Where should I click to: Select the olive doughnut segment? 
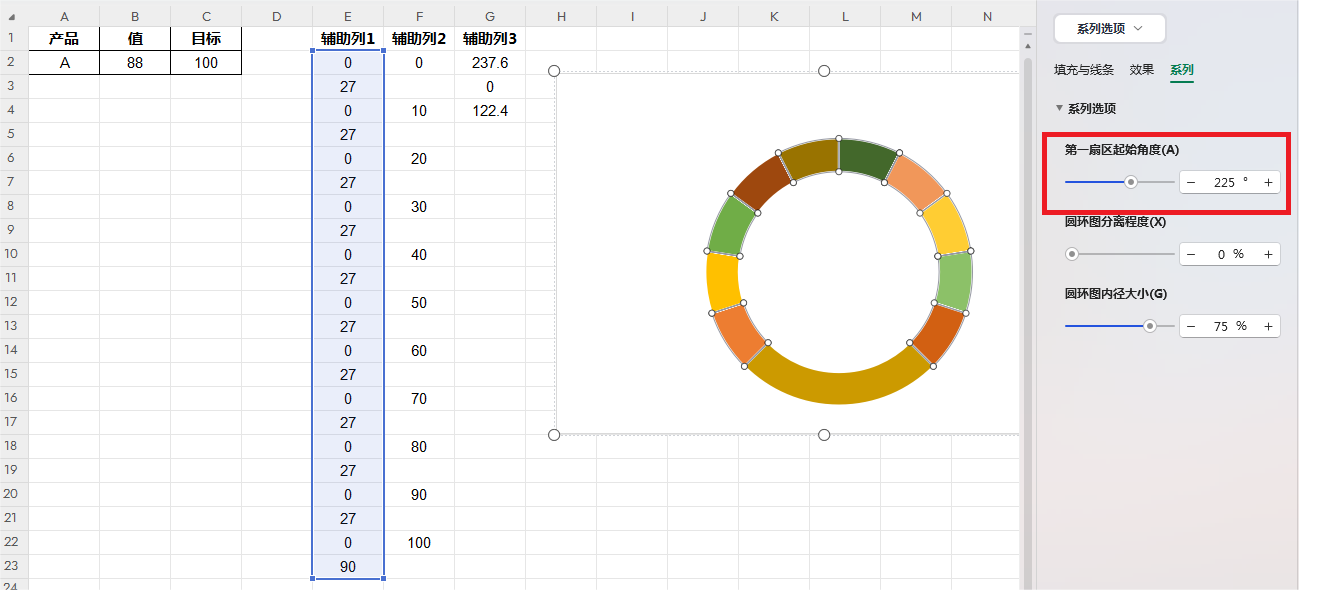click(x=810, y=160)
